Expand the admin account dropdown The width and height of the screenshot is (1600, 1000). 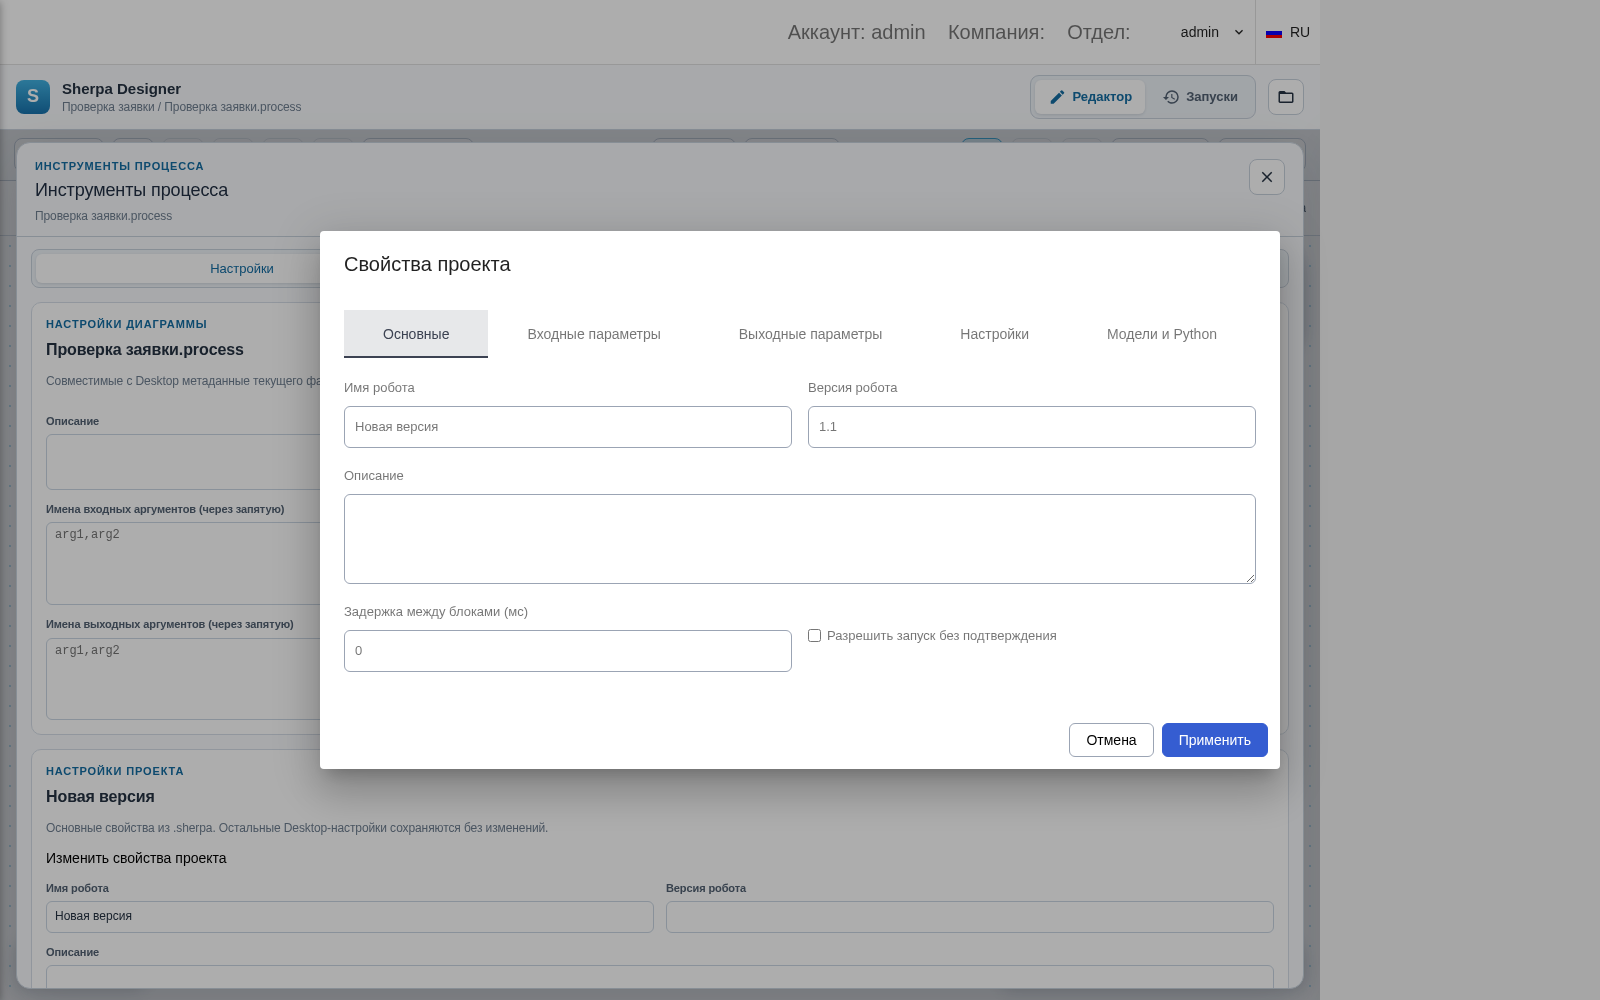(x=1211, y=32)
